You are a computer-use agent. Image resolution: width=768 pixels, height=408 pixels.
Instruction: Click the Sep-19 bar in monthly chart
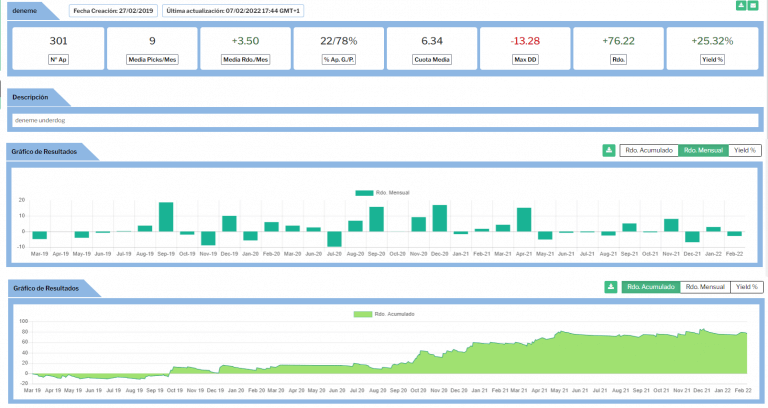click(166, 217)
